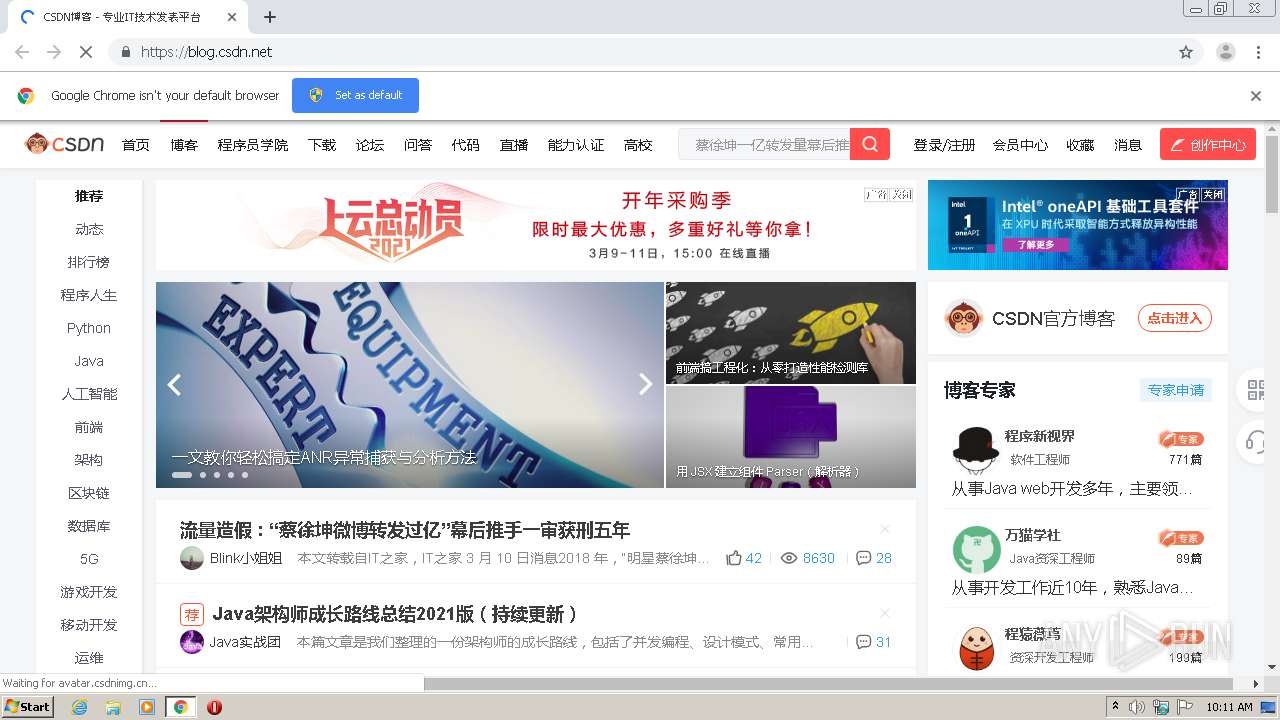Click the CSDN logo

[64, 144]
